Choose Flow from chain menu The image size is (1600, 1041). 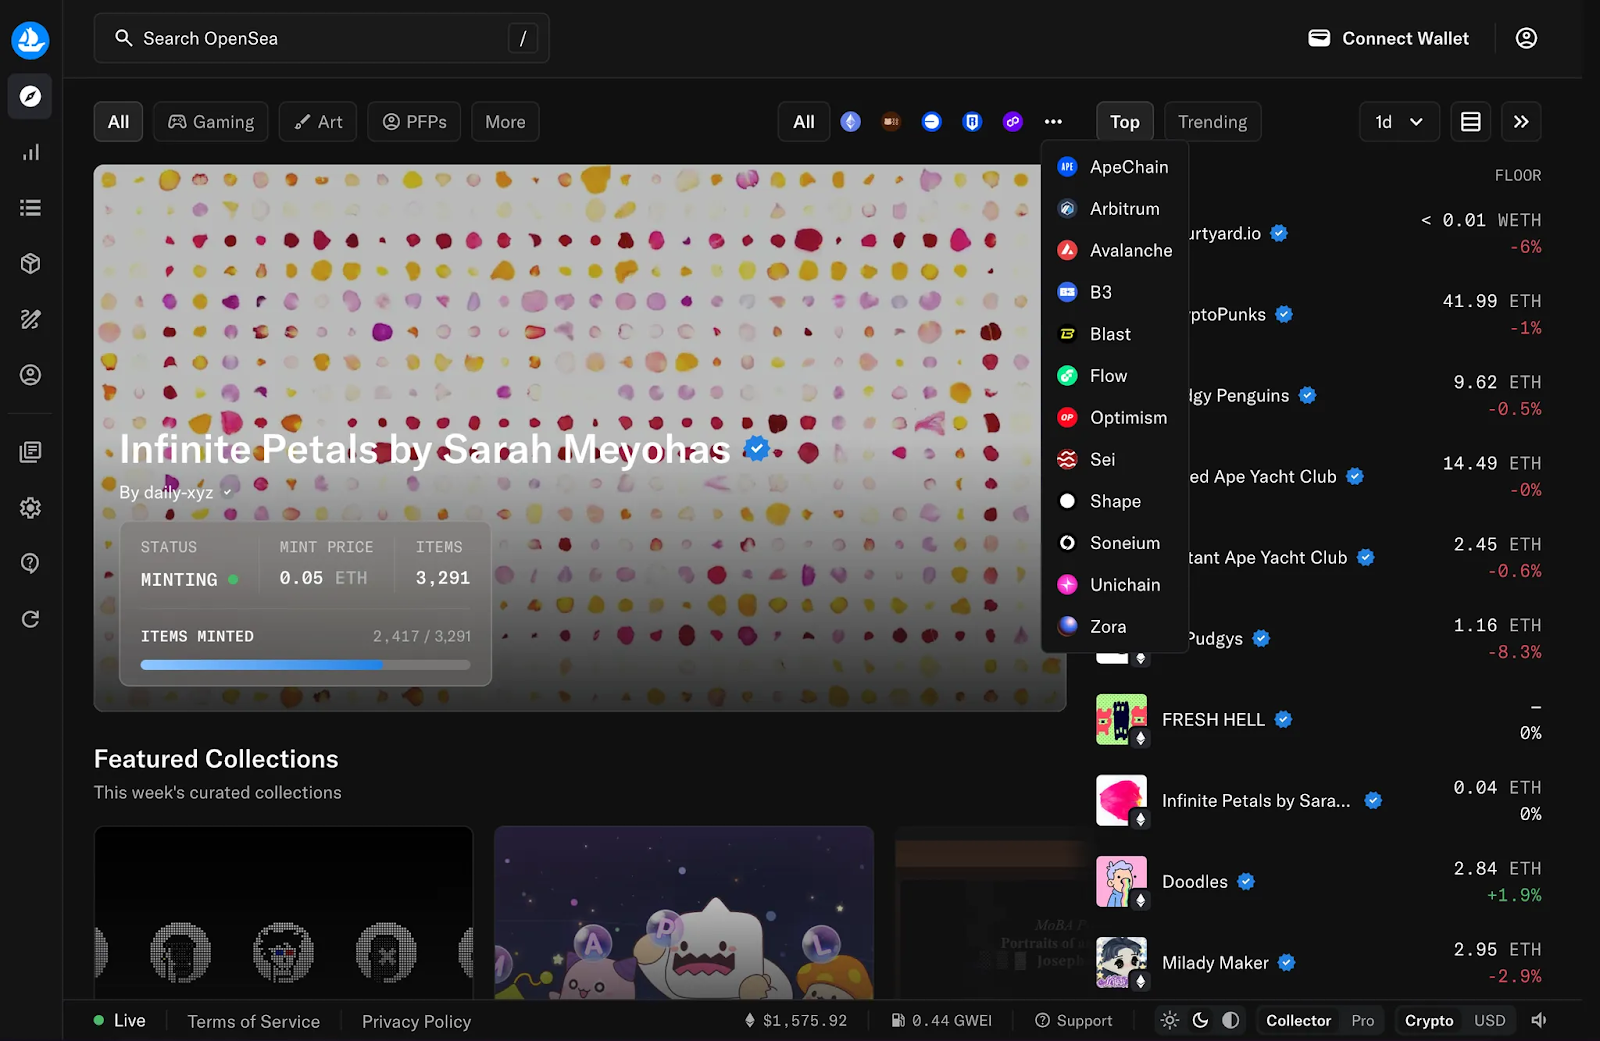click(x=1114, y=376)
